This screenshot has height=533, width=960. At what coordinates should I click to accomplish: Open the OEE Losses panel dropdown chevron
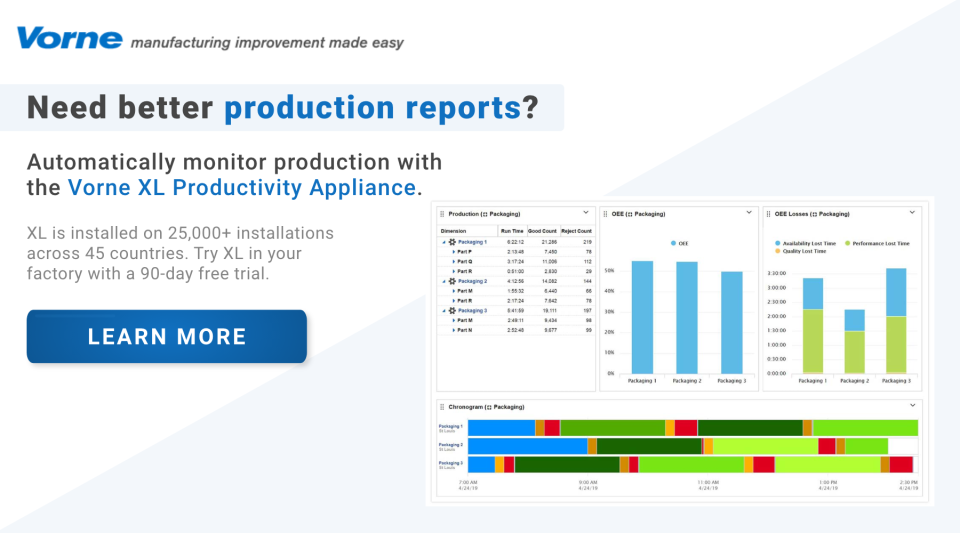[x=912, y=212]
